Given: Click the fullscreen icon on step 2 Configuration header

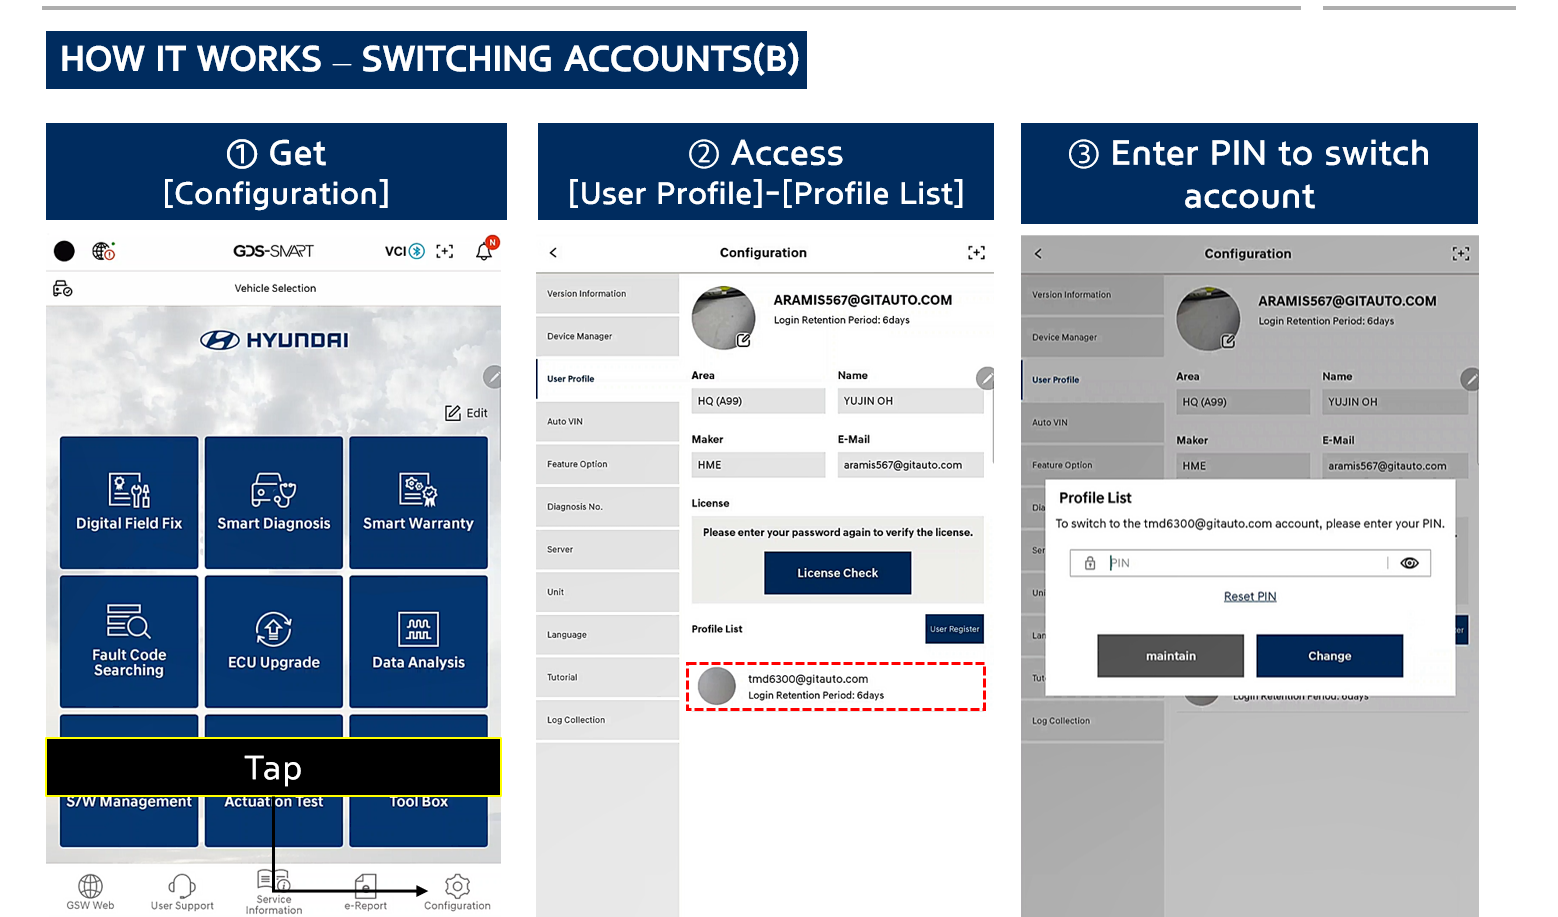Looking at the screenshot, I should tap(976, 253).
